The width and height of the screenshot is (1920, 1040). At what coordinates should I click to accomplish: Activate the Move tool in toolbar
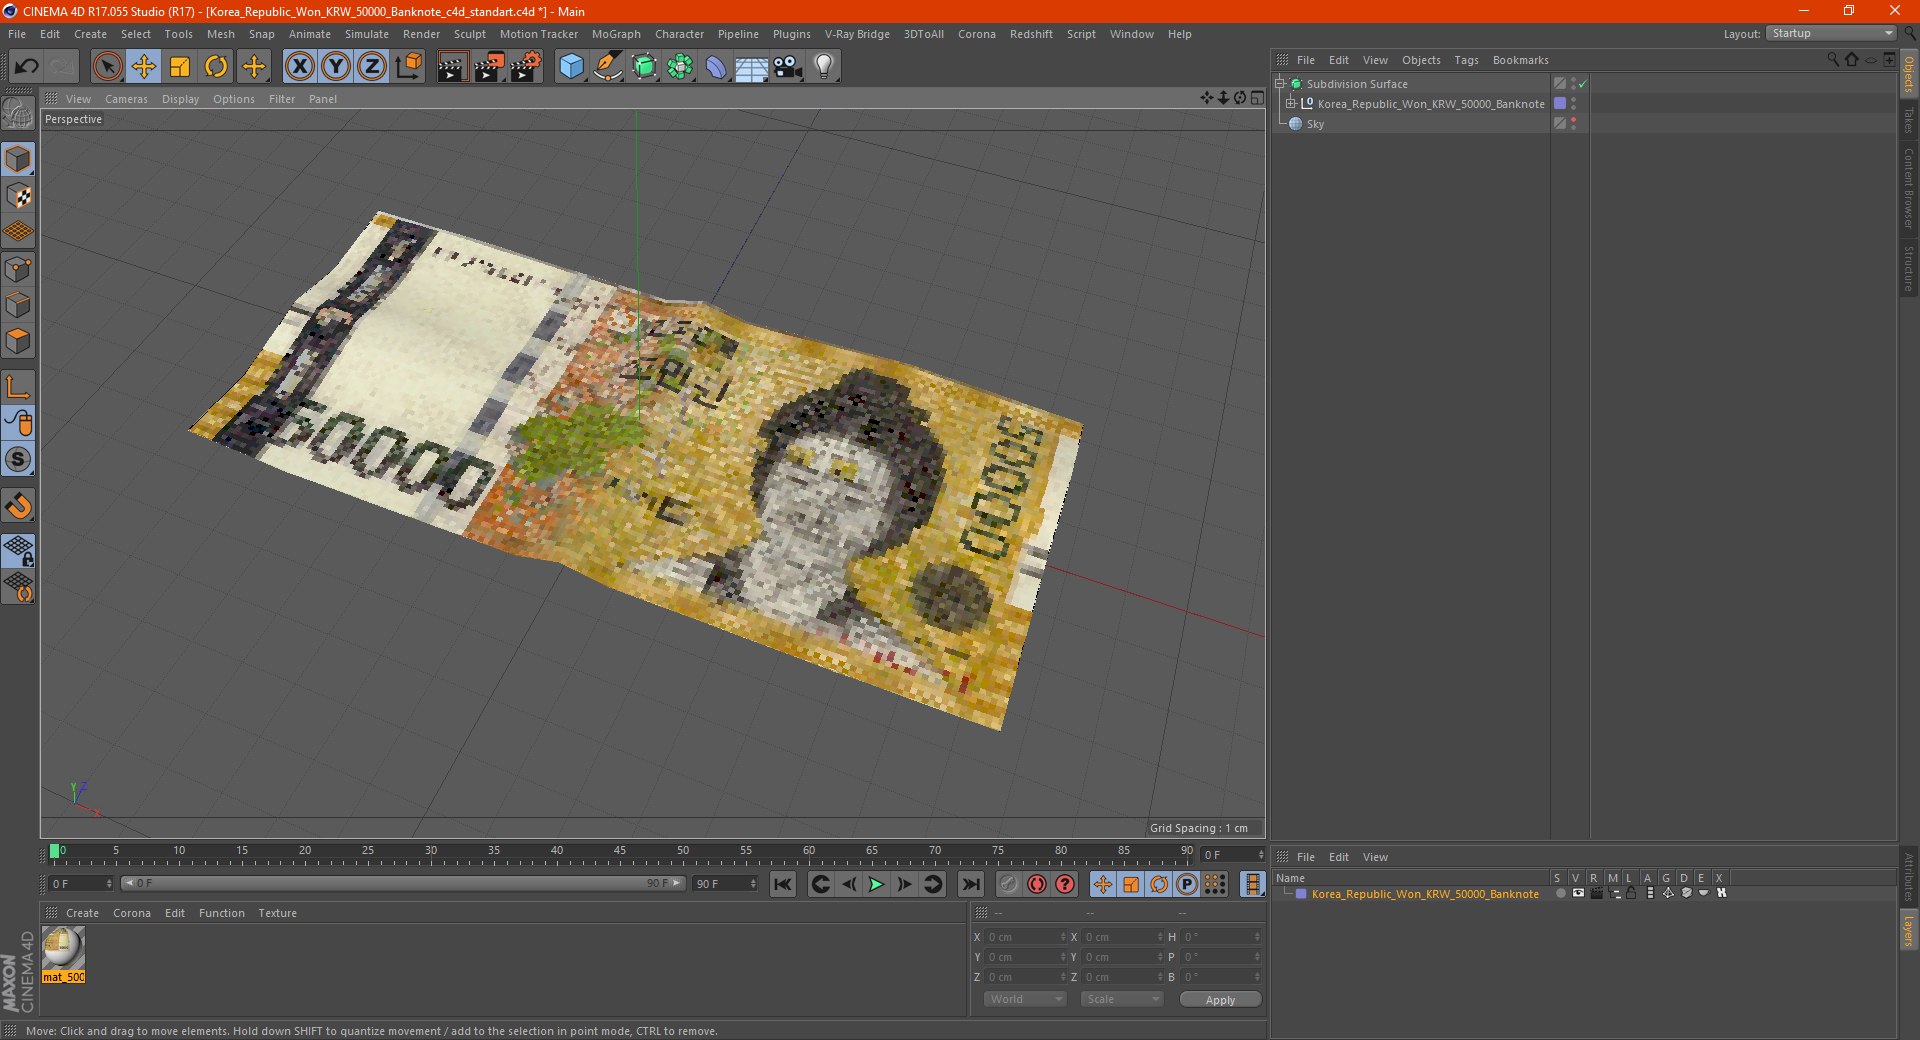pos(143,67)
